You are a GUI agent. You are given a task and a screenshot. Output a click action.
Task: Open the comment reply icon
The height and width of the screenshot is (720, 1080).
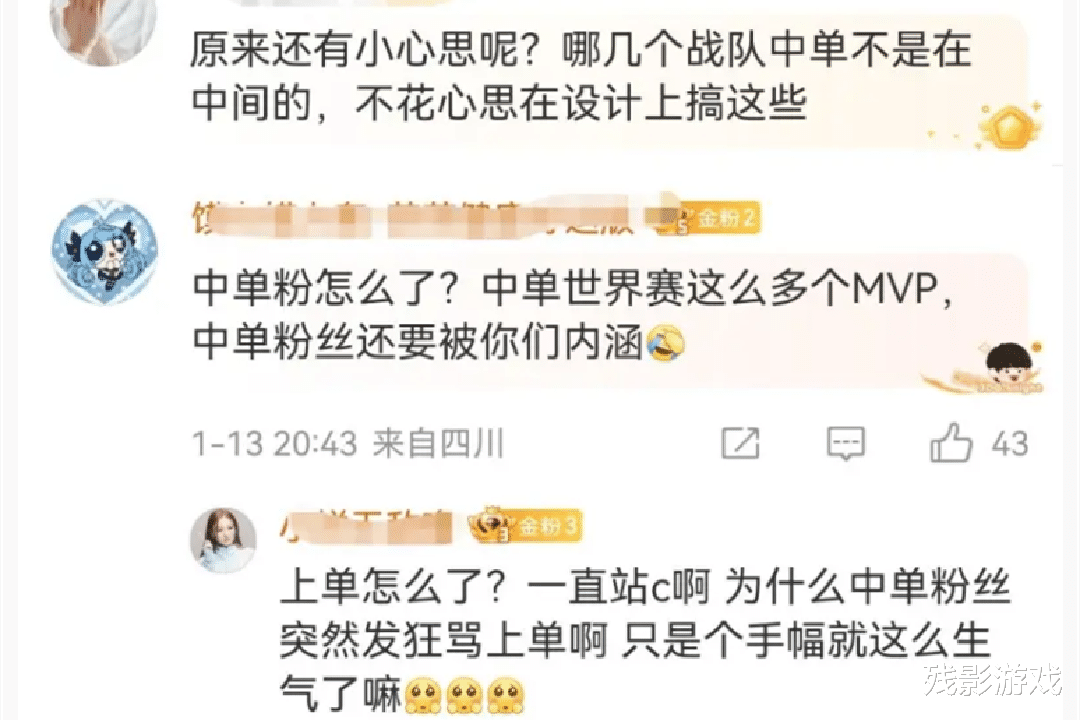point(845,443)
